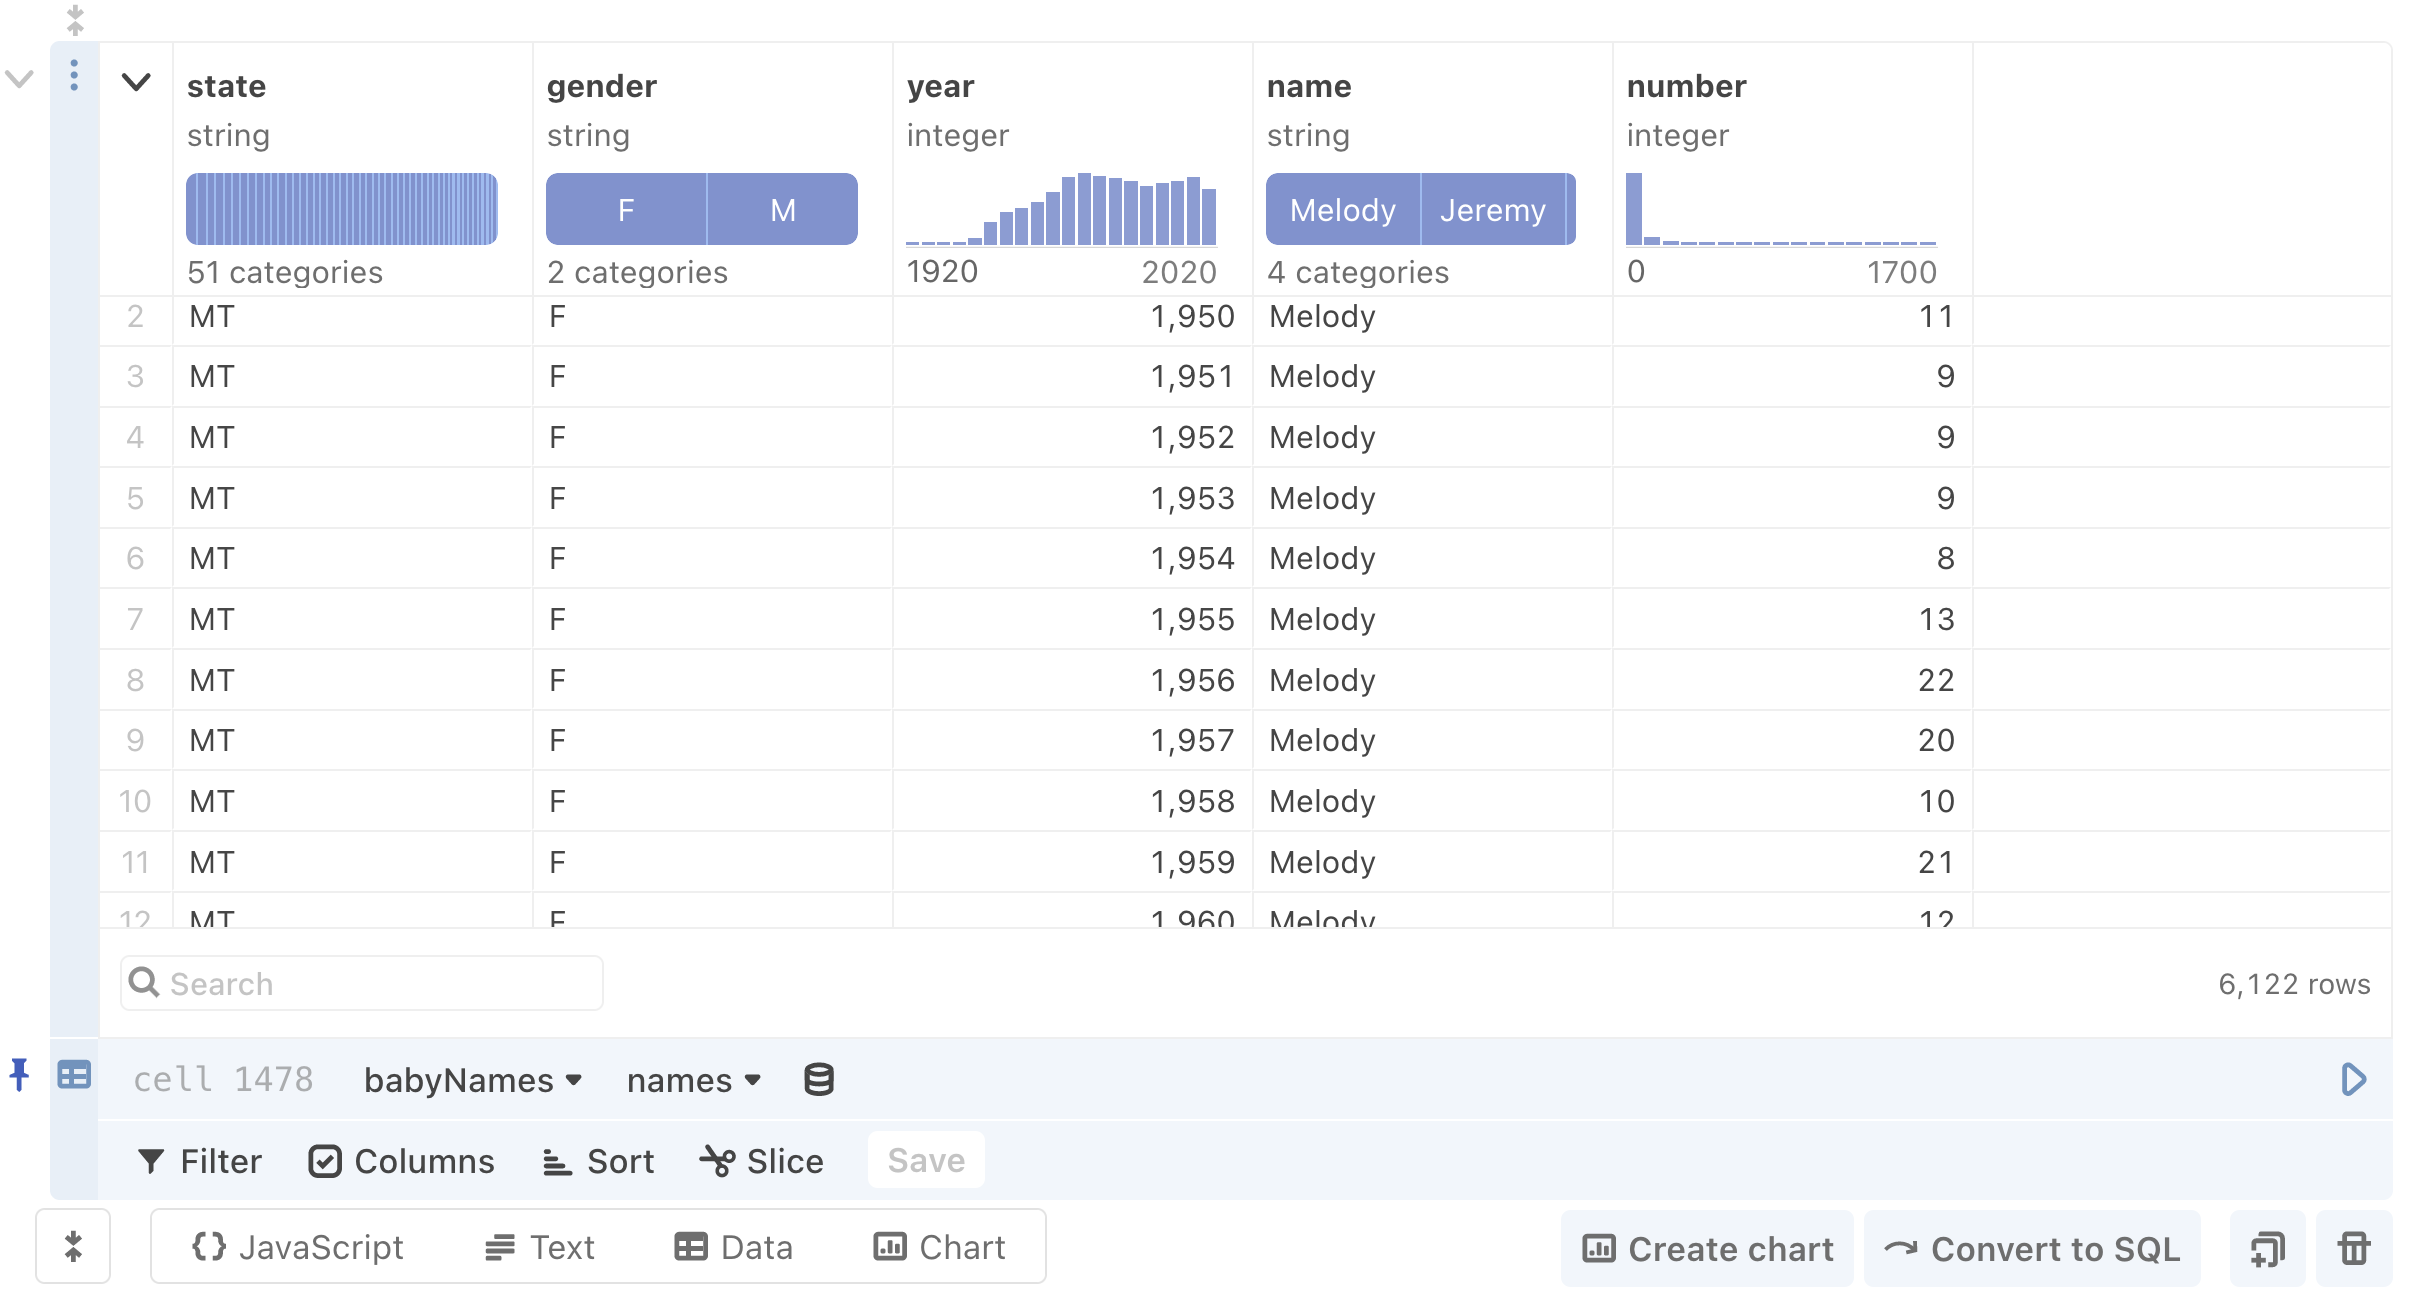Click the data table cell icon next to the pin
2415x1311 pixels.
click(x=73, y=1077)
